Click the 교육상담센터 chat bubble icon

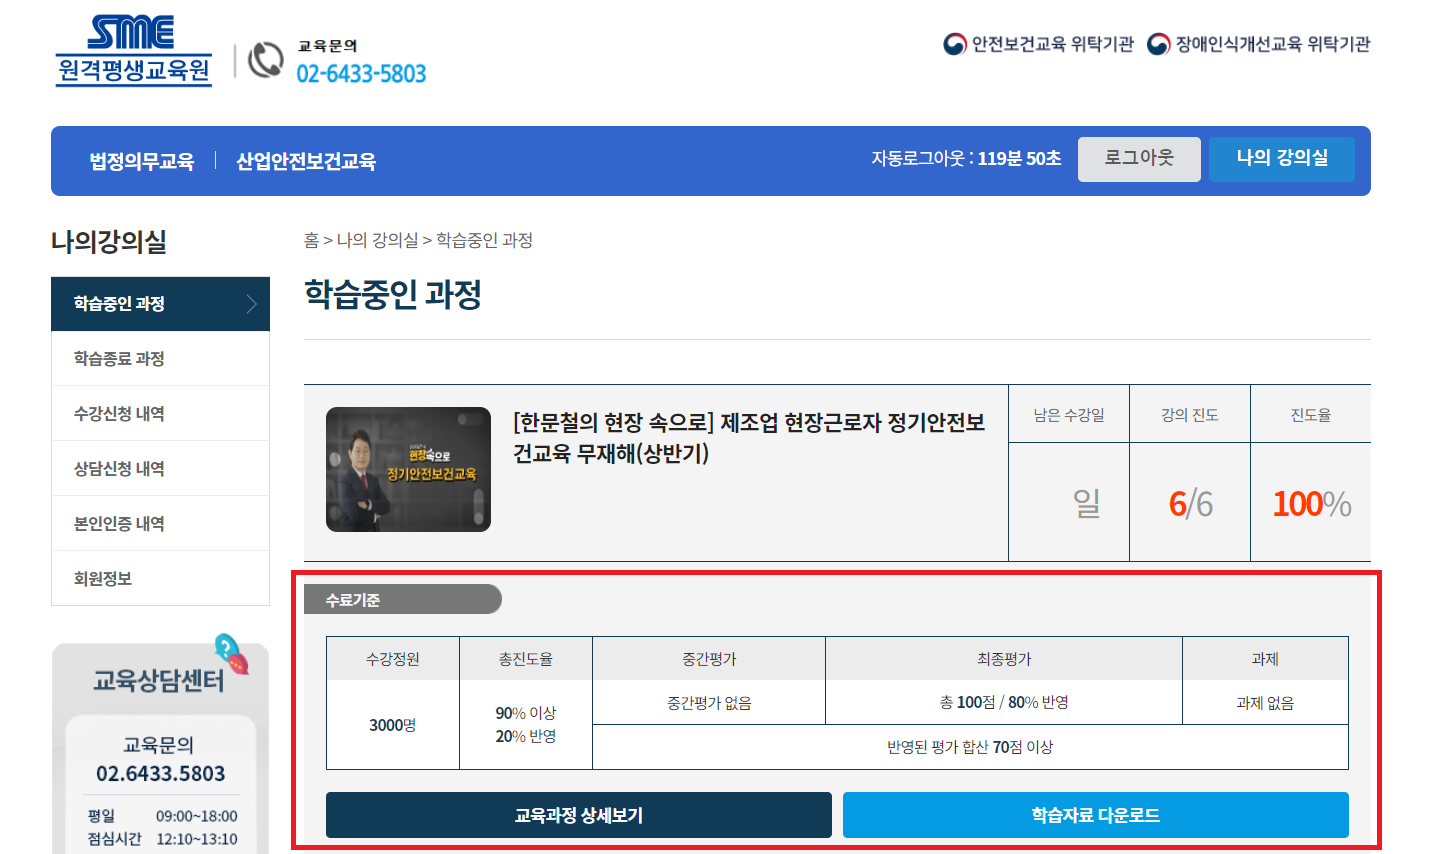coord(232,653)
